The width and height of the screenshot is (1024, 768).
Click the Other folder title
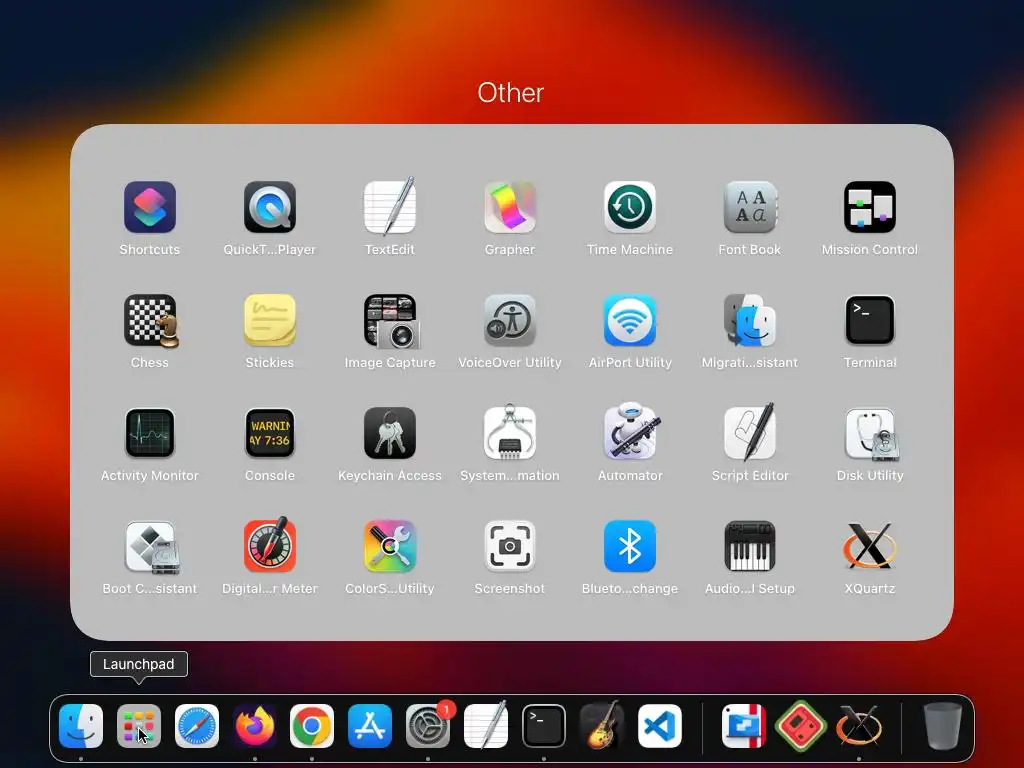tap(511, 93)
